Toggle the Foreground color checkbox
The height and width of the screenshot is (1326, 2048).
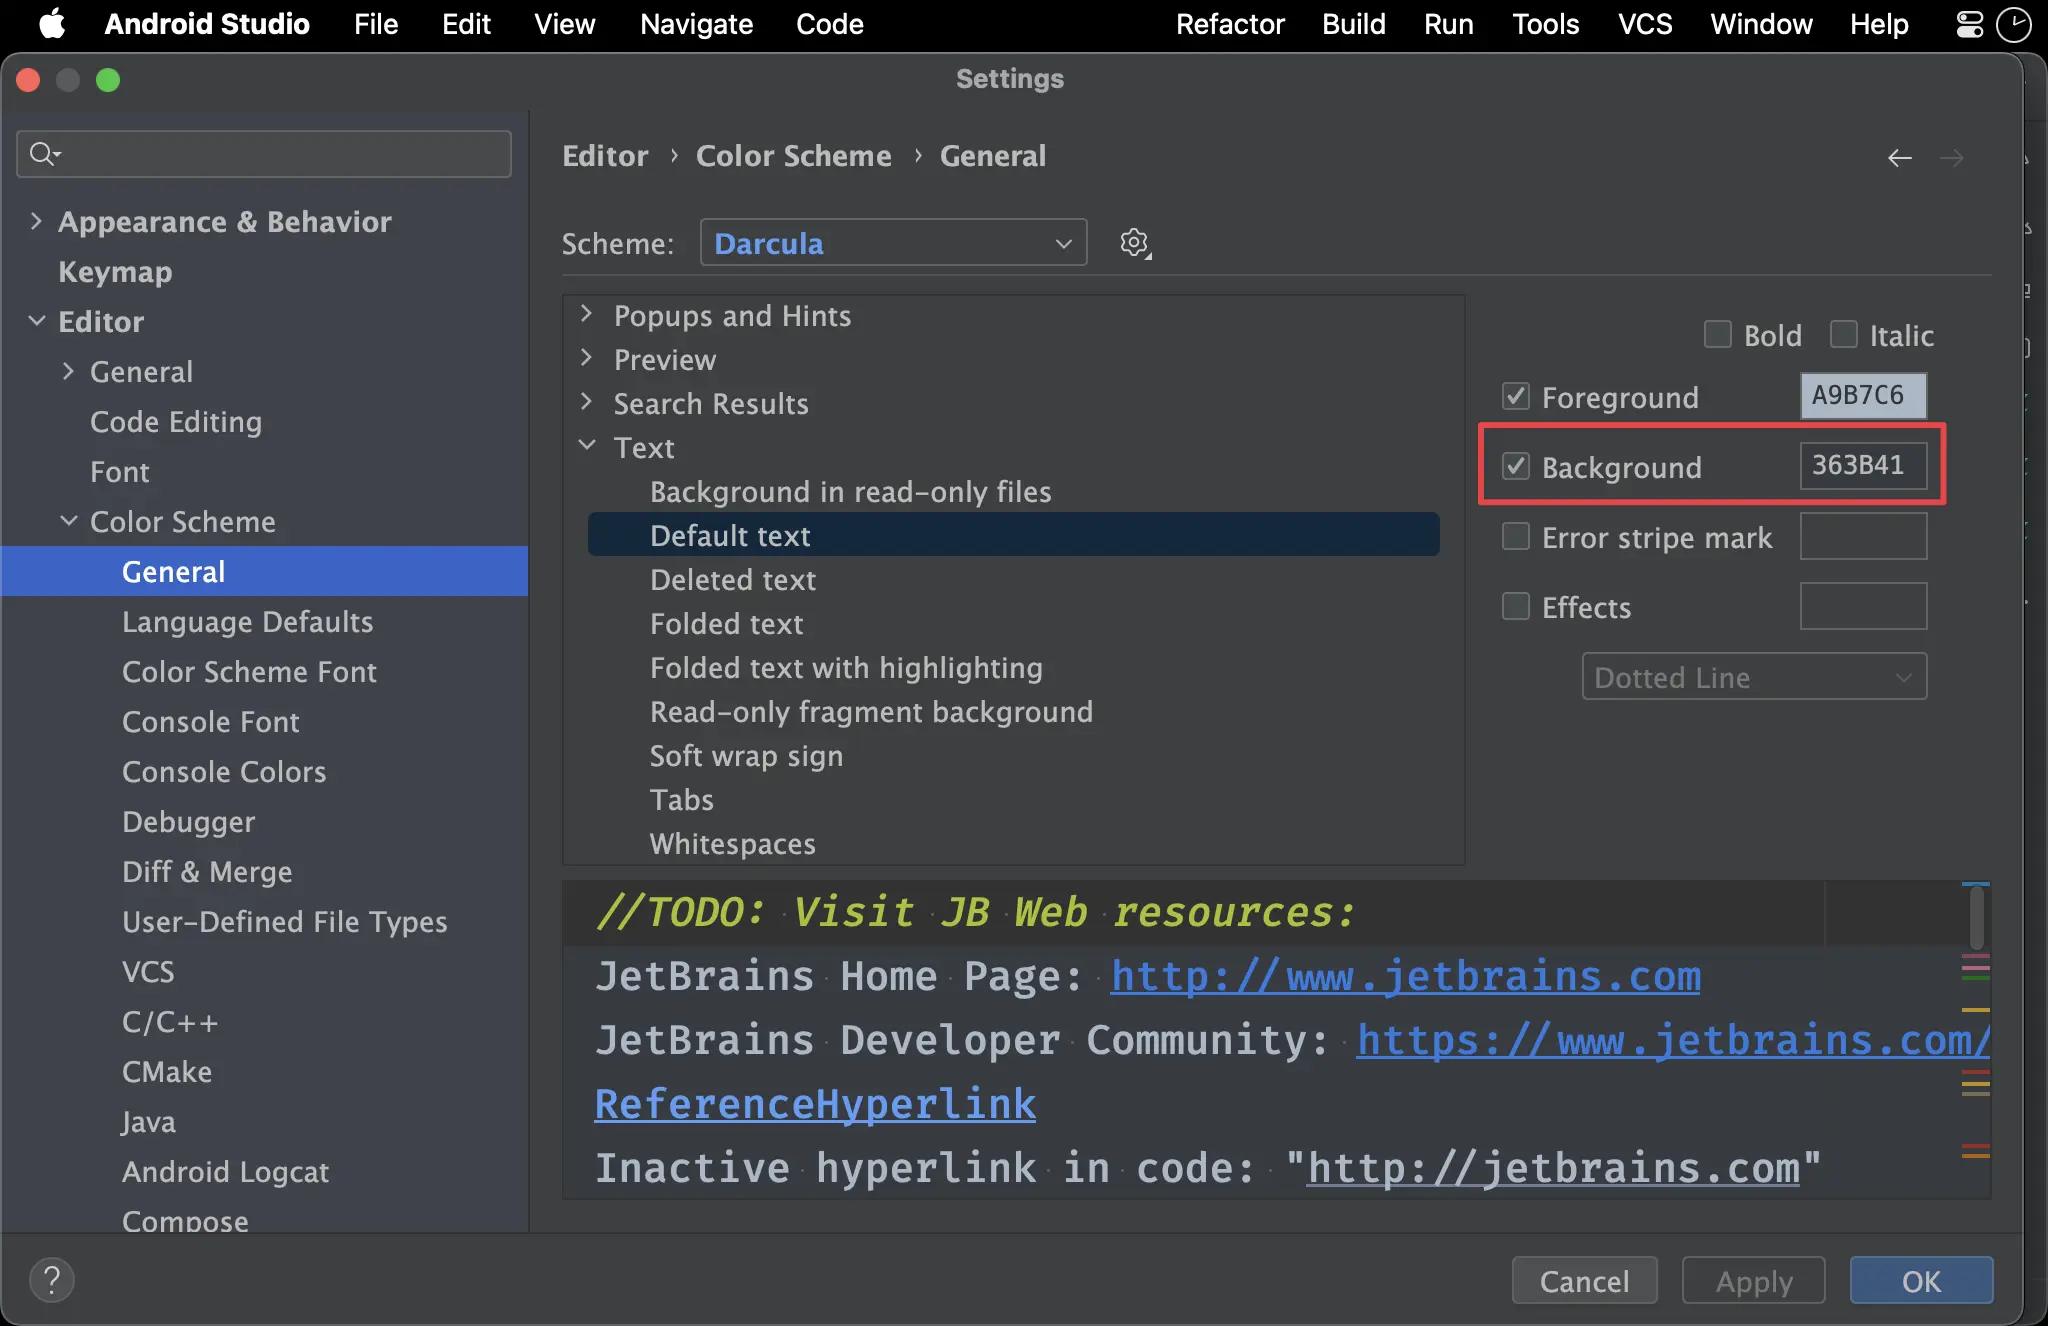(1517, 396)
